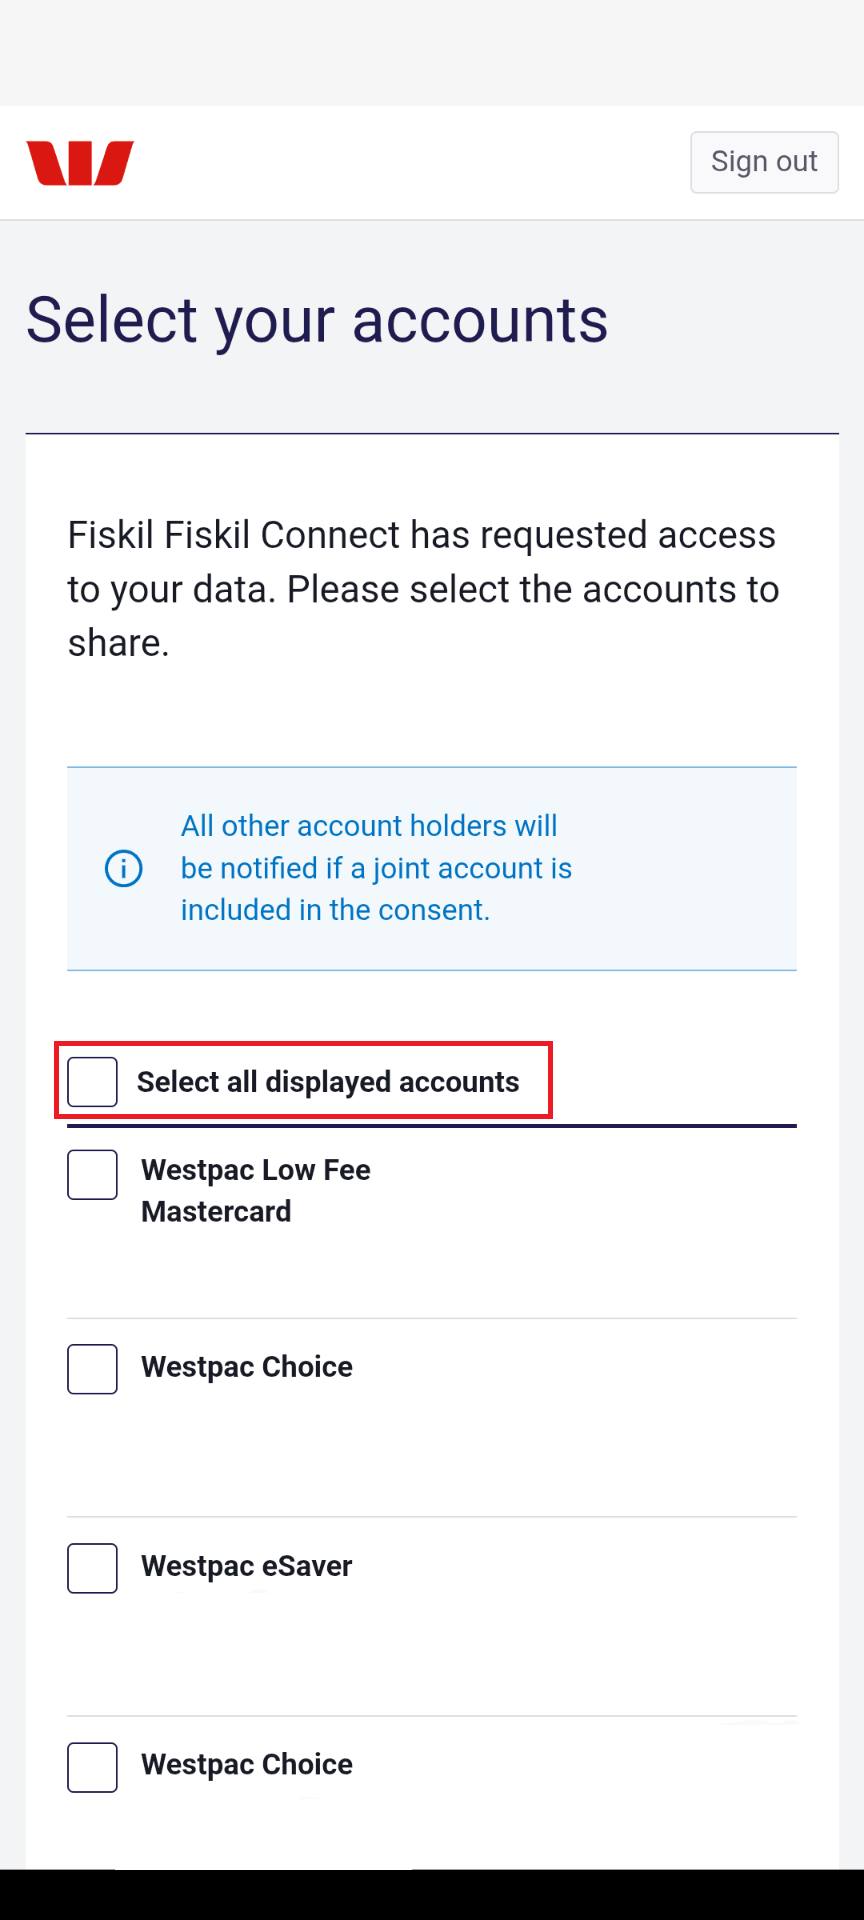The width and height of the screenshot is (864, 1920).
Task: Tick the bottom Westpac Choice checkbox
Action: tap(91, 1766)
